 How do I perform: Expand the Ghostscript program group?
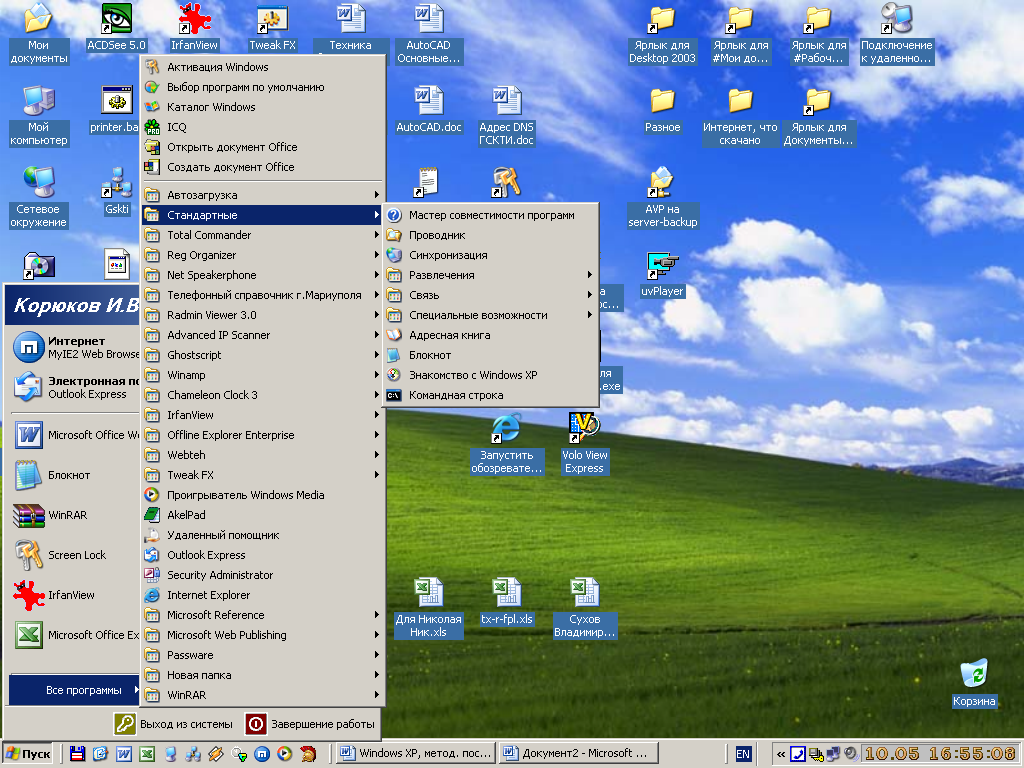(x=262, y=355)
